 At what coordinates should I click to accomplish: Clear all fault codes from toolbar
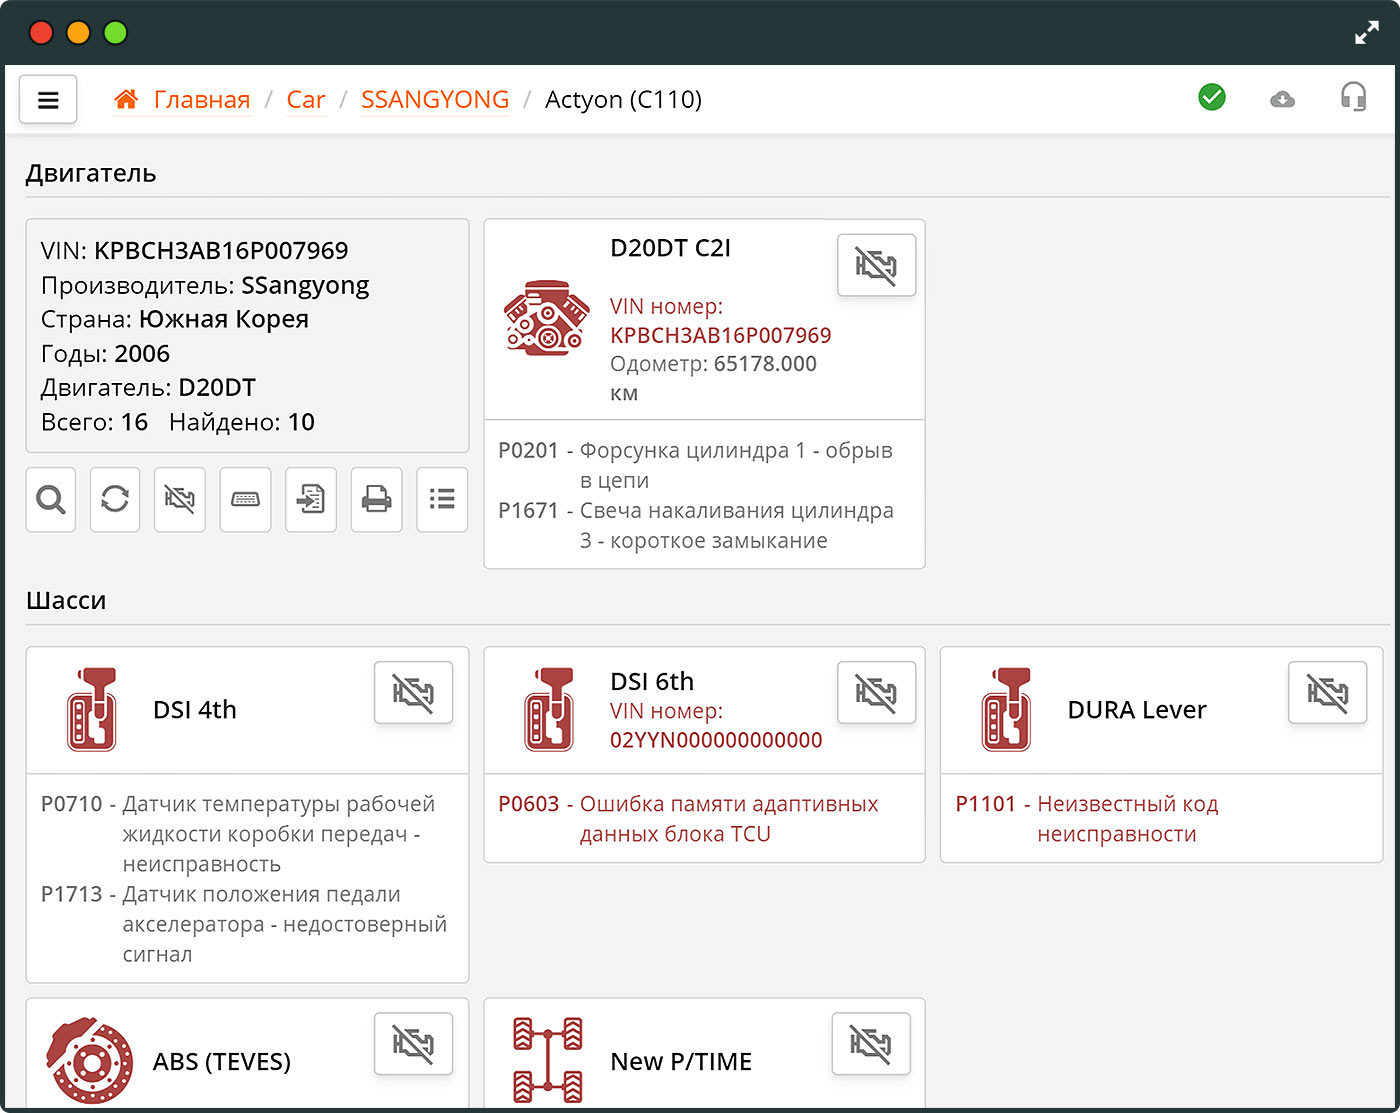(180, 499)
